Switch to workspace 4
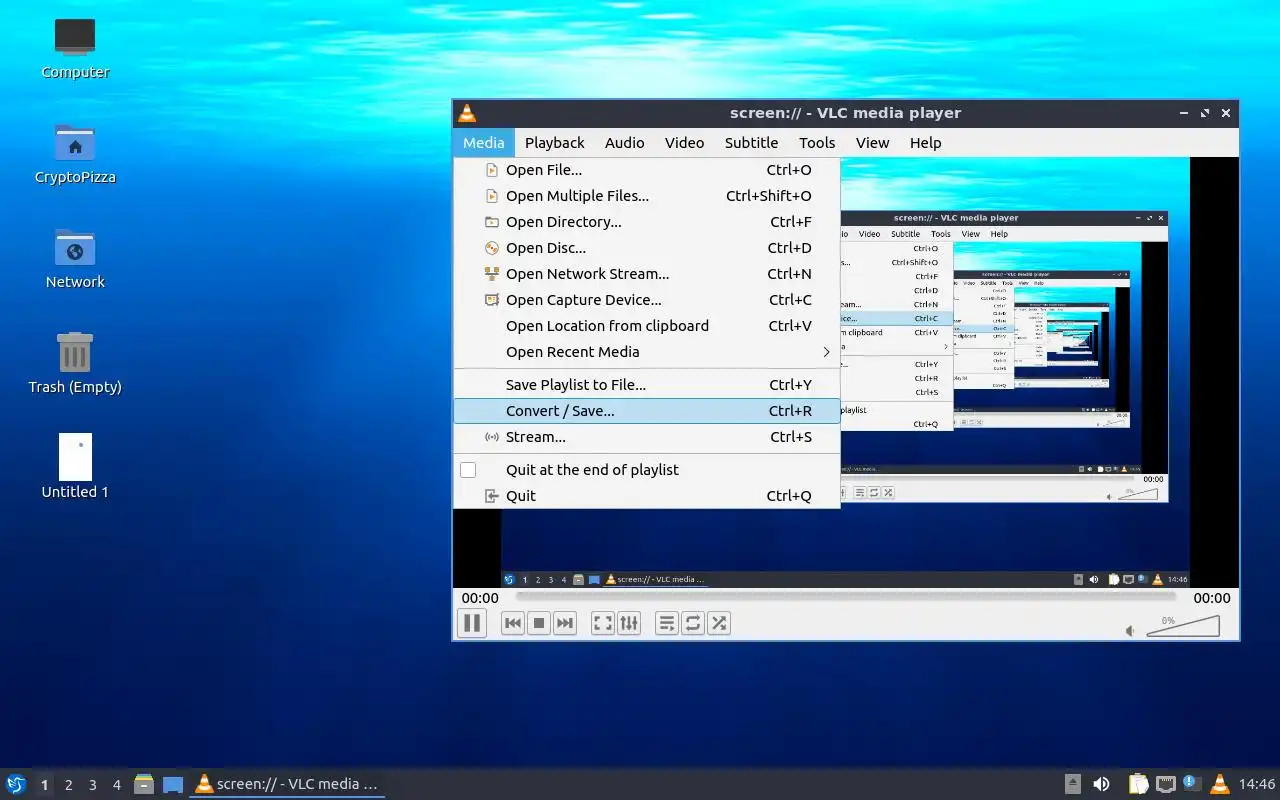Image resolution: width=1280 pixels, height=800 pixels. (116, 785)
